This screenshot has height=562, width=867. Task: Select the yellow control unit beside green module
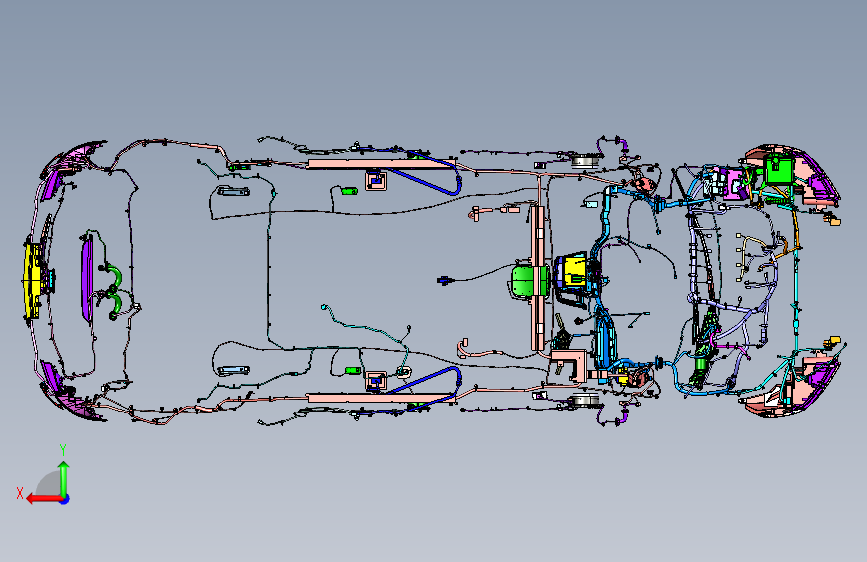(x=573, y=271)
